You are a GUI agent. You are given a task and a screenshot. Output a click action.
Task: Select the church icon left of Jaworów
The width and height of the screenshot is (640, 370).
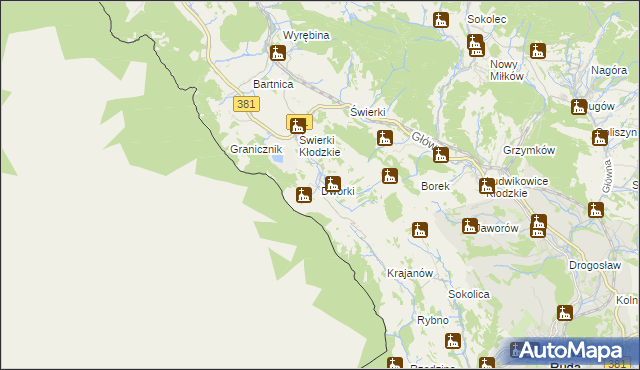[470, 226]
